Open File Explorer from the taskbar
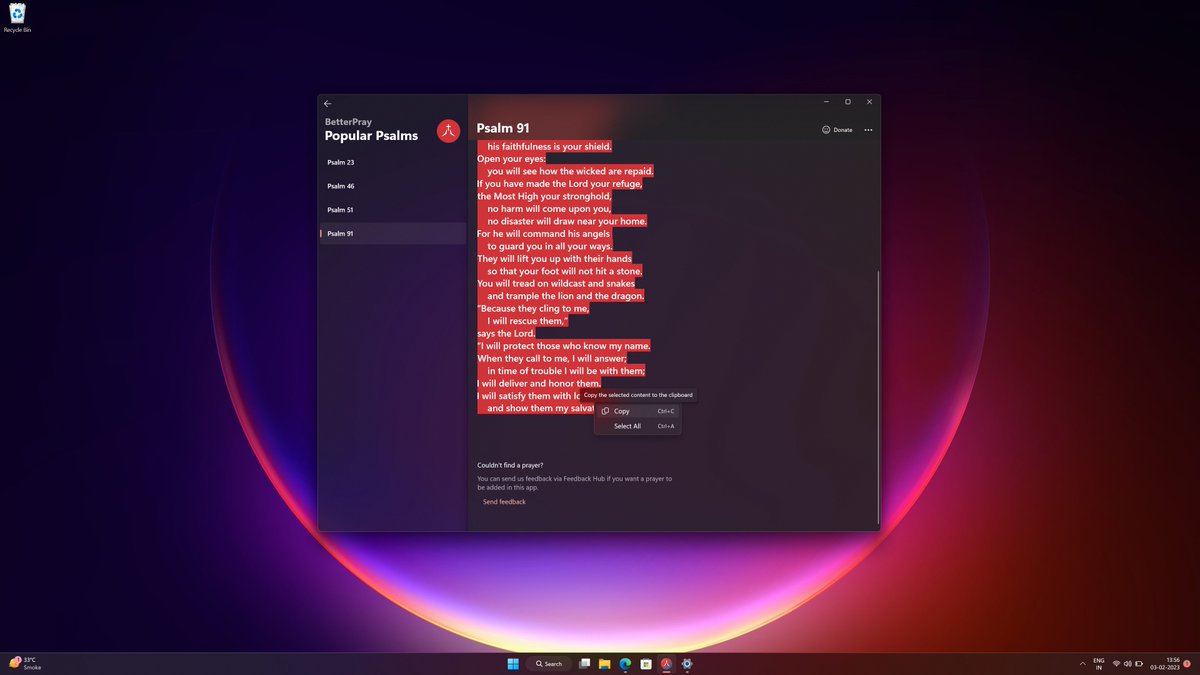 click(605, 663)
